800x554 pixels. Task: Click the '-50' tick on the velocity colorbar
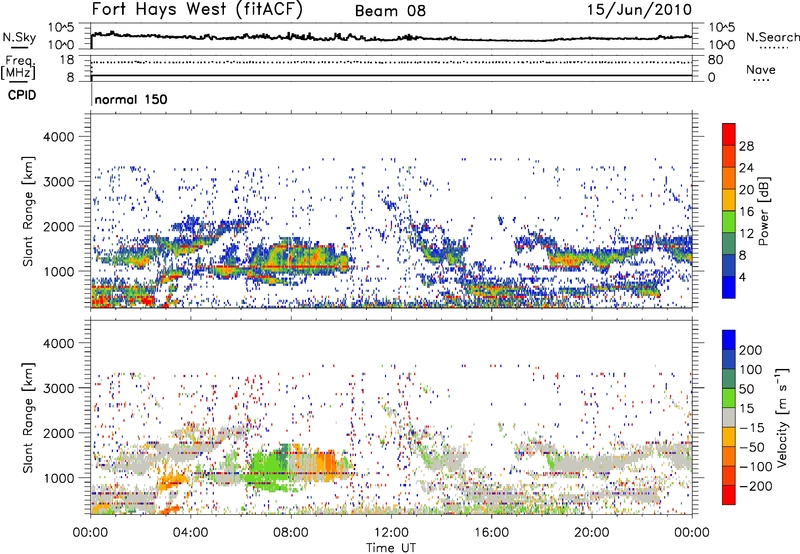[752, 447]
